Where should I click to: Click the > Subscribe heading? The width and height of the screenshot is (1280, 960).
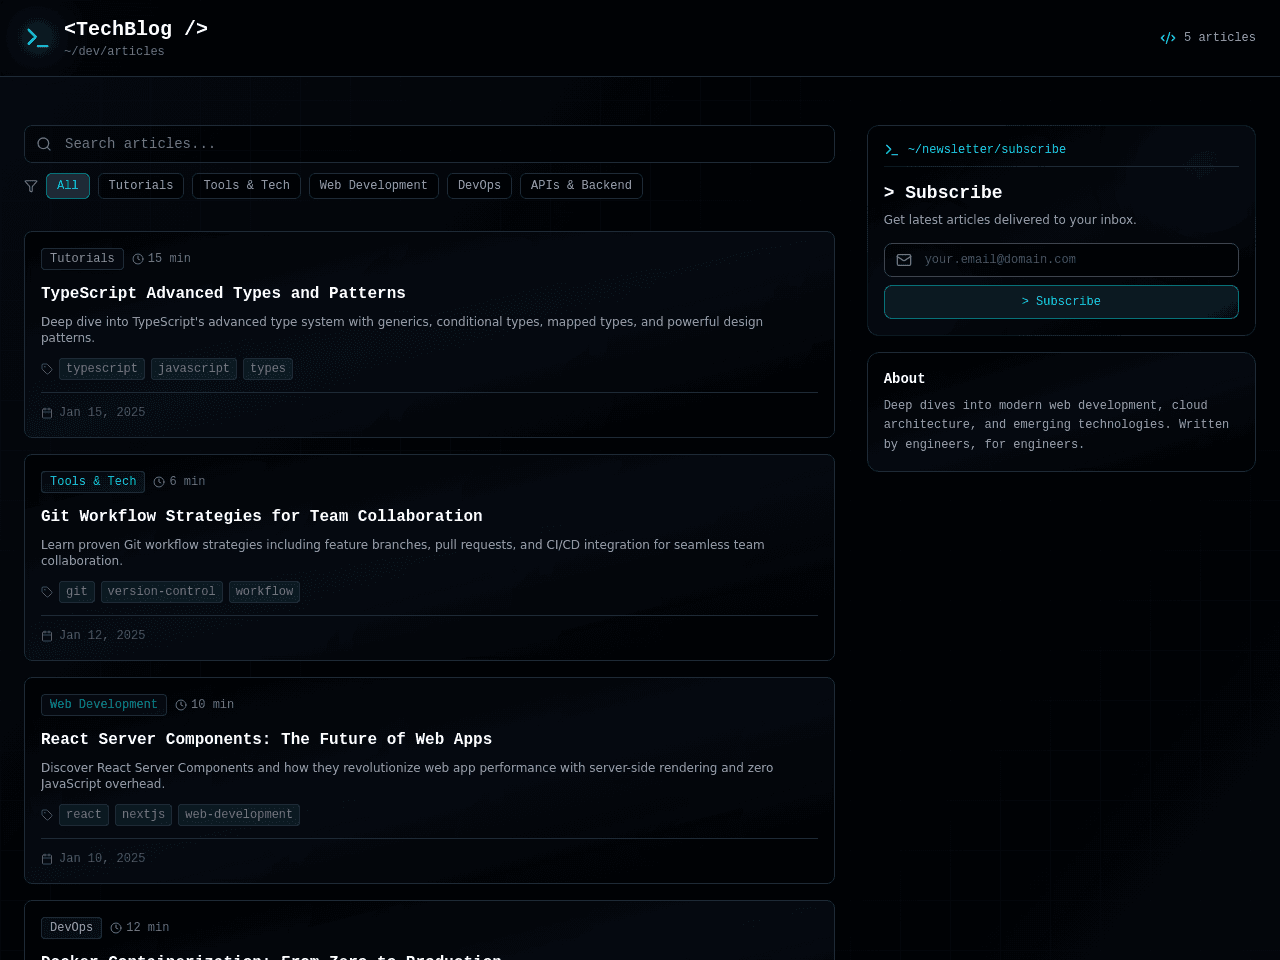(x=943, y=193)
